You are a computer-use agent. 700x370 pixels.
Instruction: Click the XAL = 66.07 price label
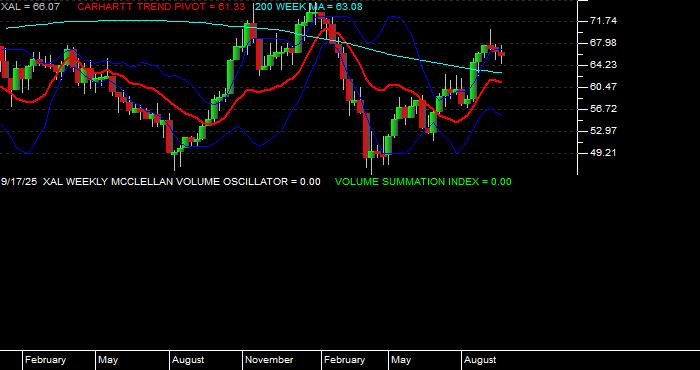[30, 7]
